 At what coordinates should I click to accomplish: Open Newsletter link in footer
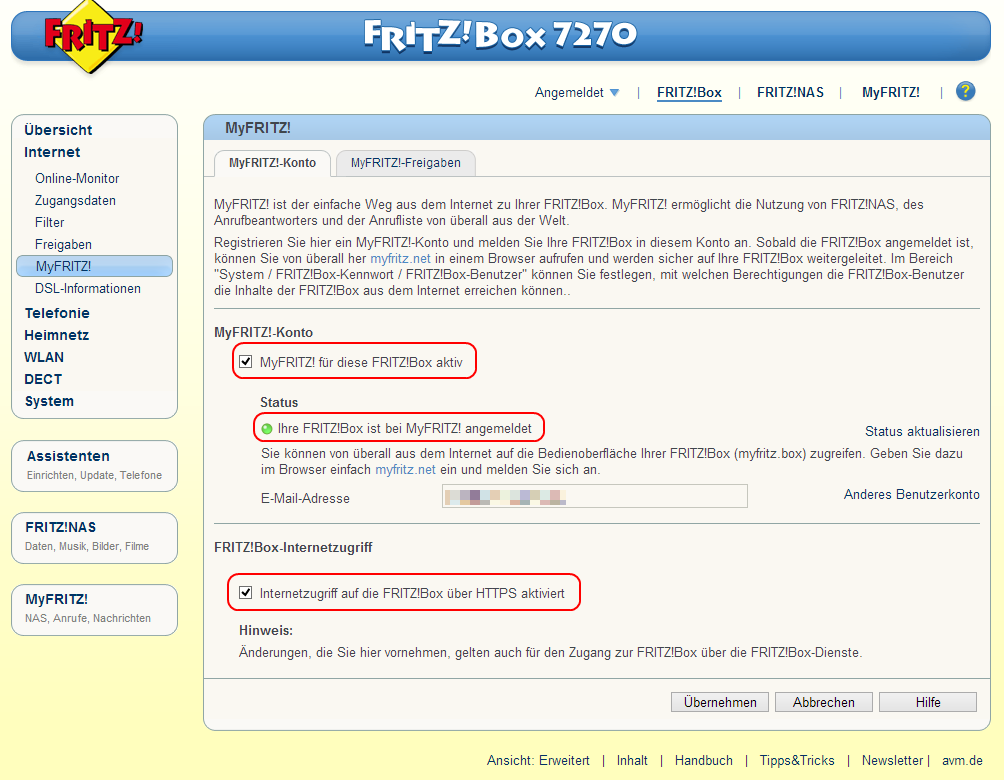(x=892, y=761)
